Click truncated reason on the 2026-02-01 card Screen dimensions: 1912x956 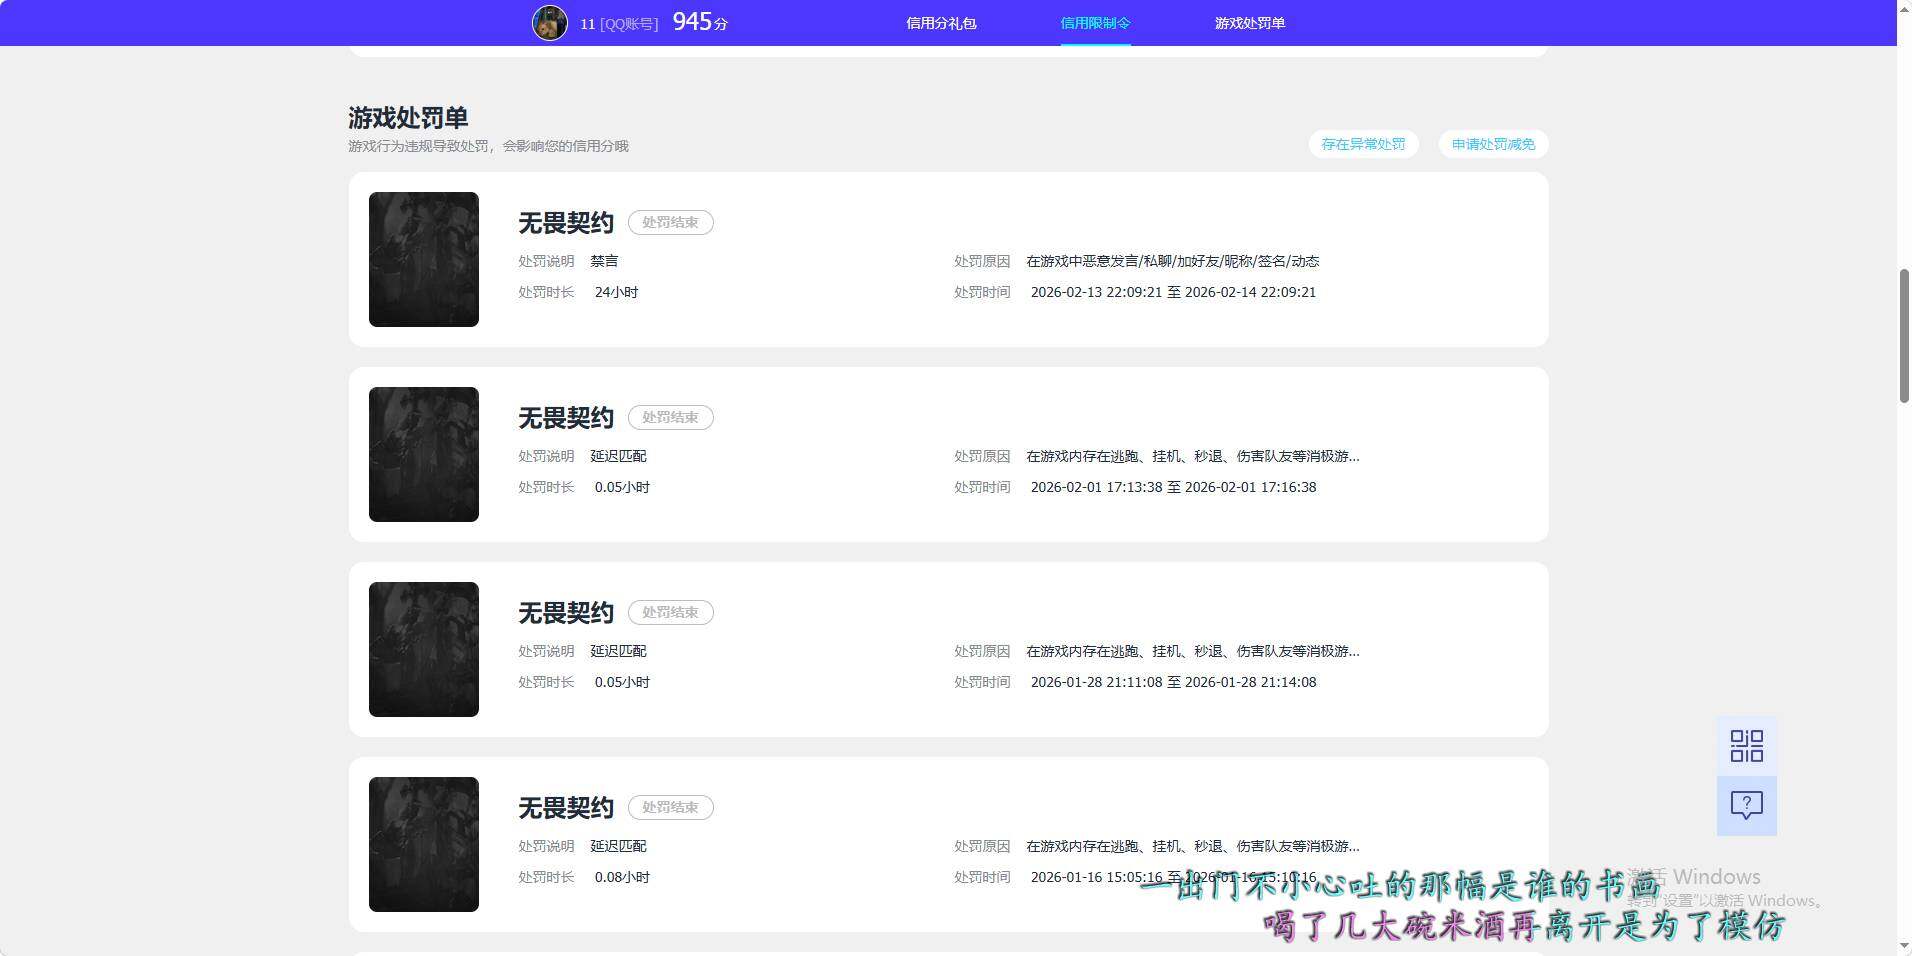pos(1192,456)
